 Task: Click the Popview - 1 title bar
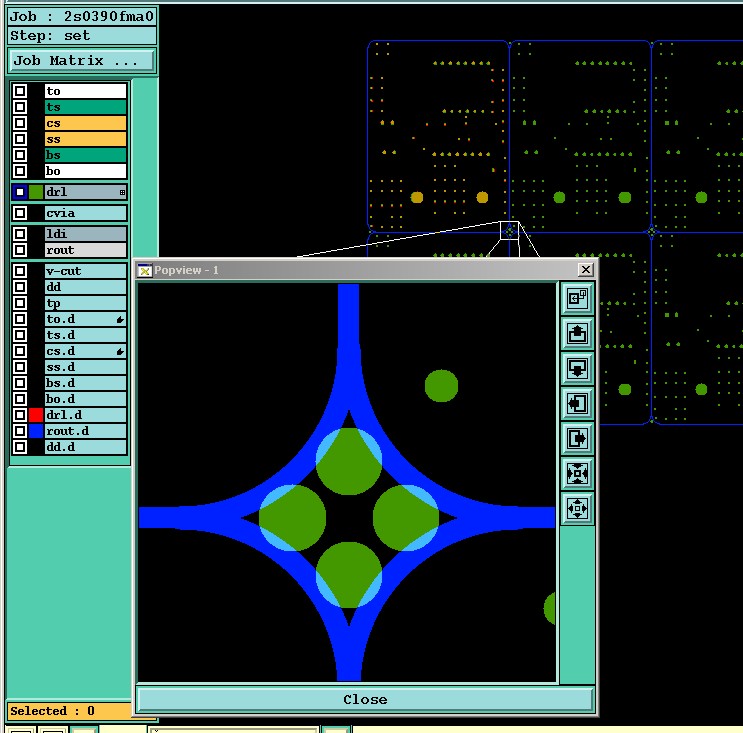(x=365, y=270)
